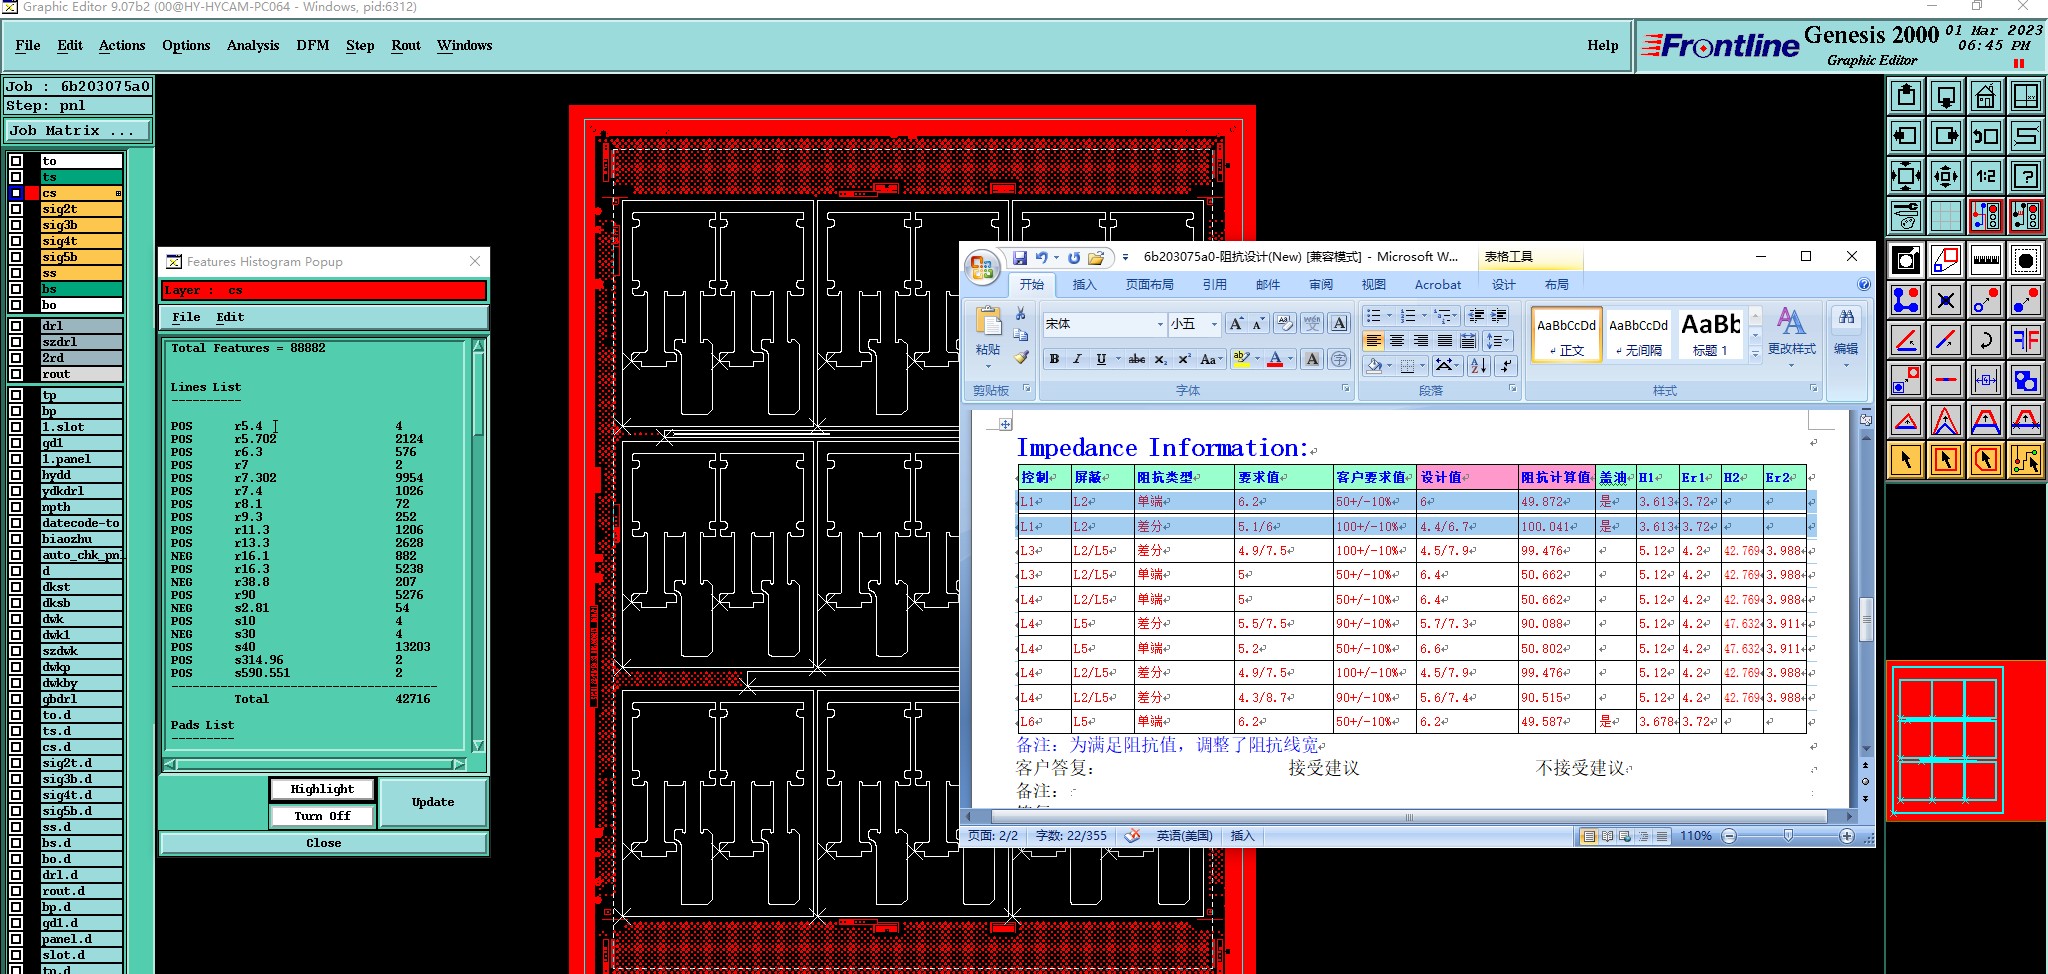Click the Help button in Genesis menu bar
This screenshot has width=2048, height=974.
pyautogui.click(x=1602, y=45)
